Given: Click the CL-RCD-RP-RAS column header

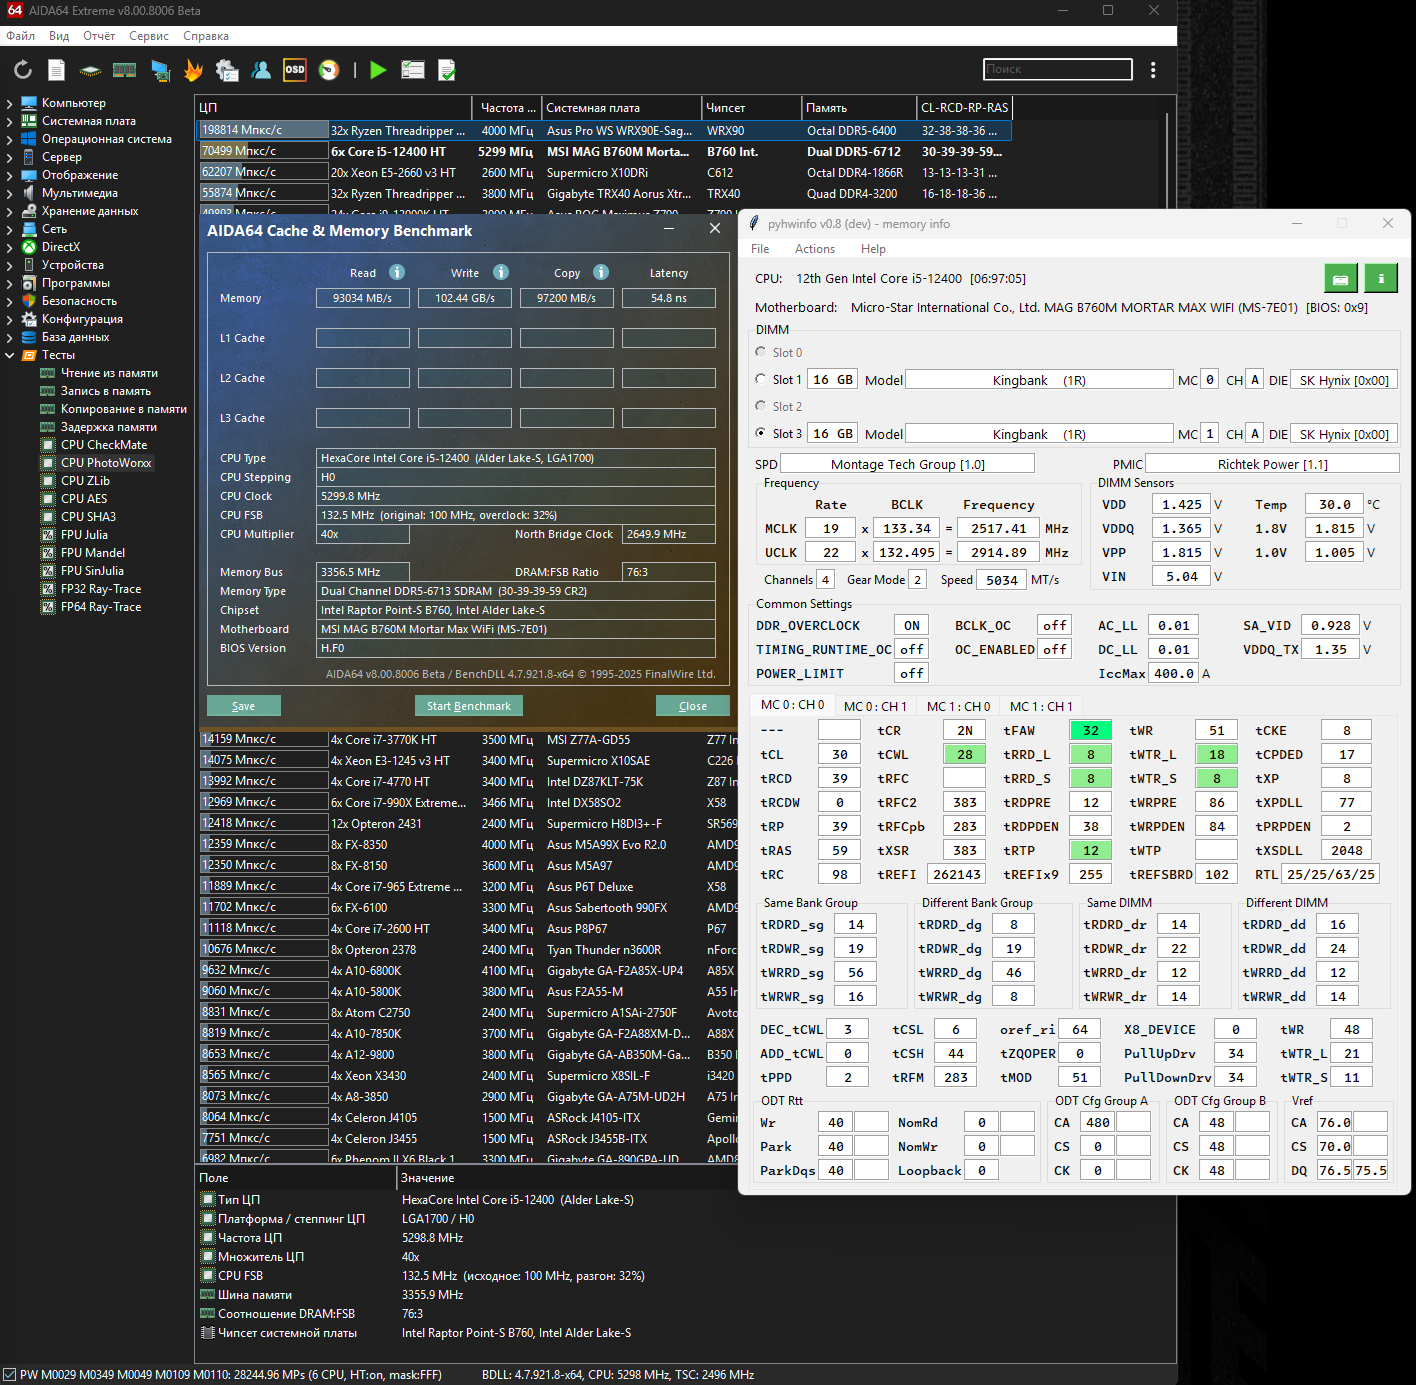Looking at the screenshot, I should coord(965,108).
